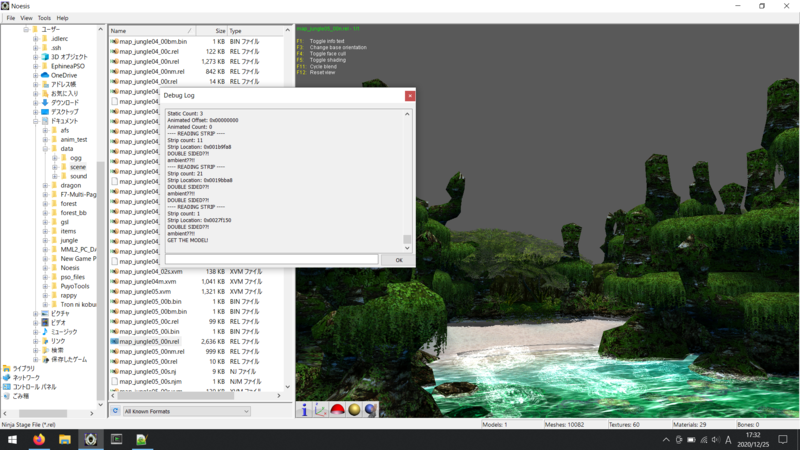800x450 pixels.
Task: Open the Help menu
Action: pyautogui.click(x=62, y=18)
